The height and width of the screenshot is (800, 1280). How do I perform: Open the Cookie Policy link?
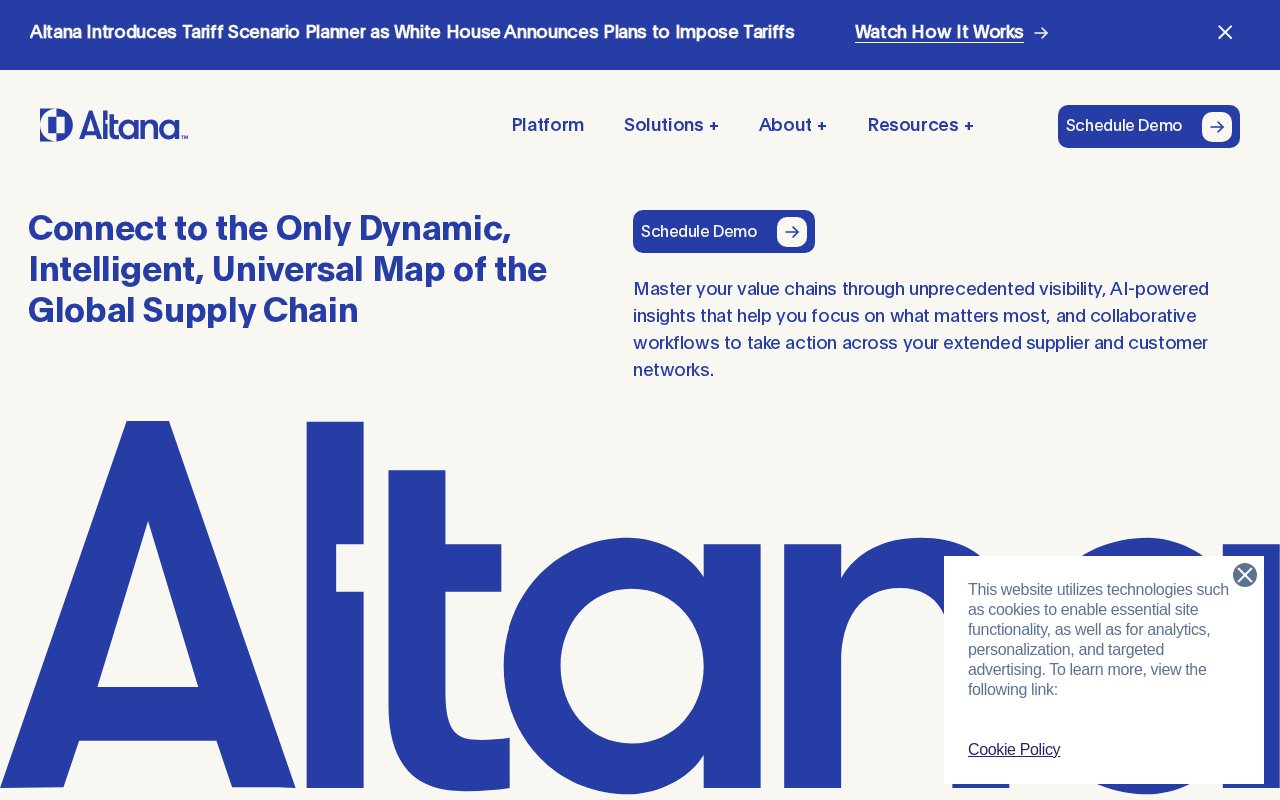1014,750
